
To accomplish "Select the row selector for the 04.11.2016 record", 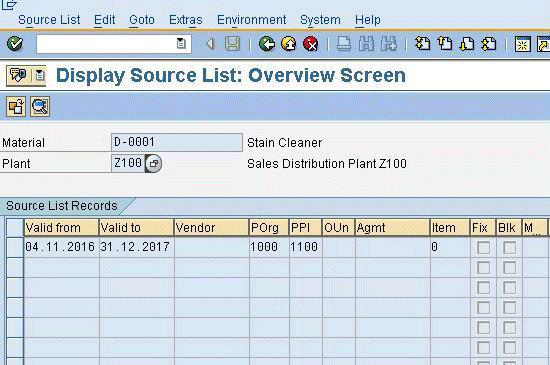I will point(15,248).
